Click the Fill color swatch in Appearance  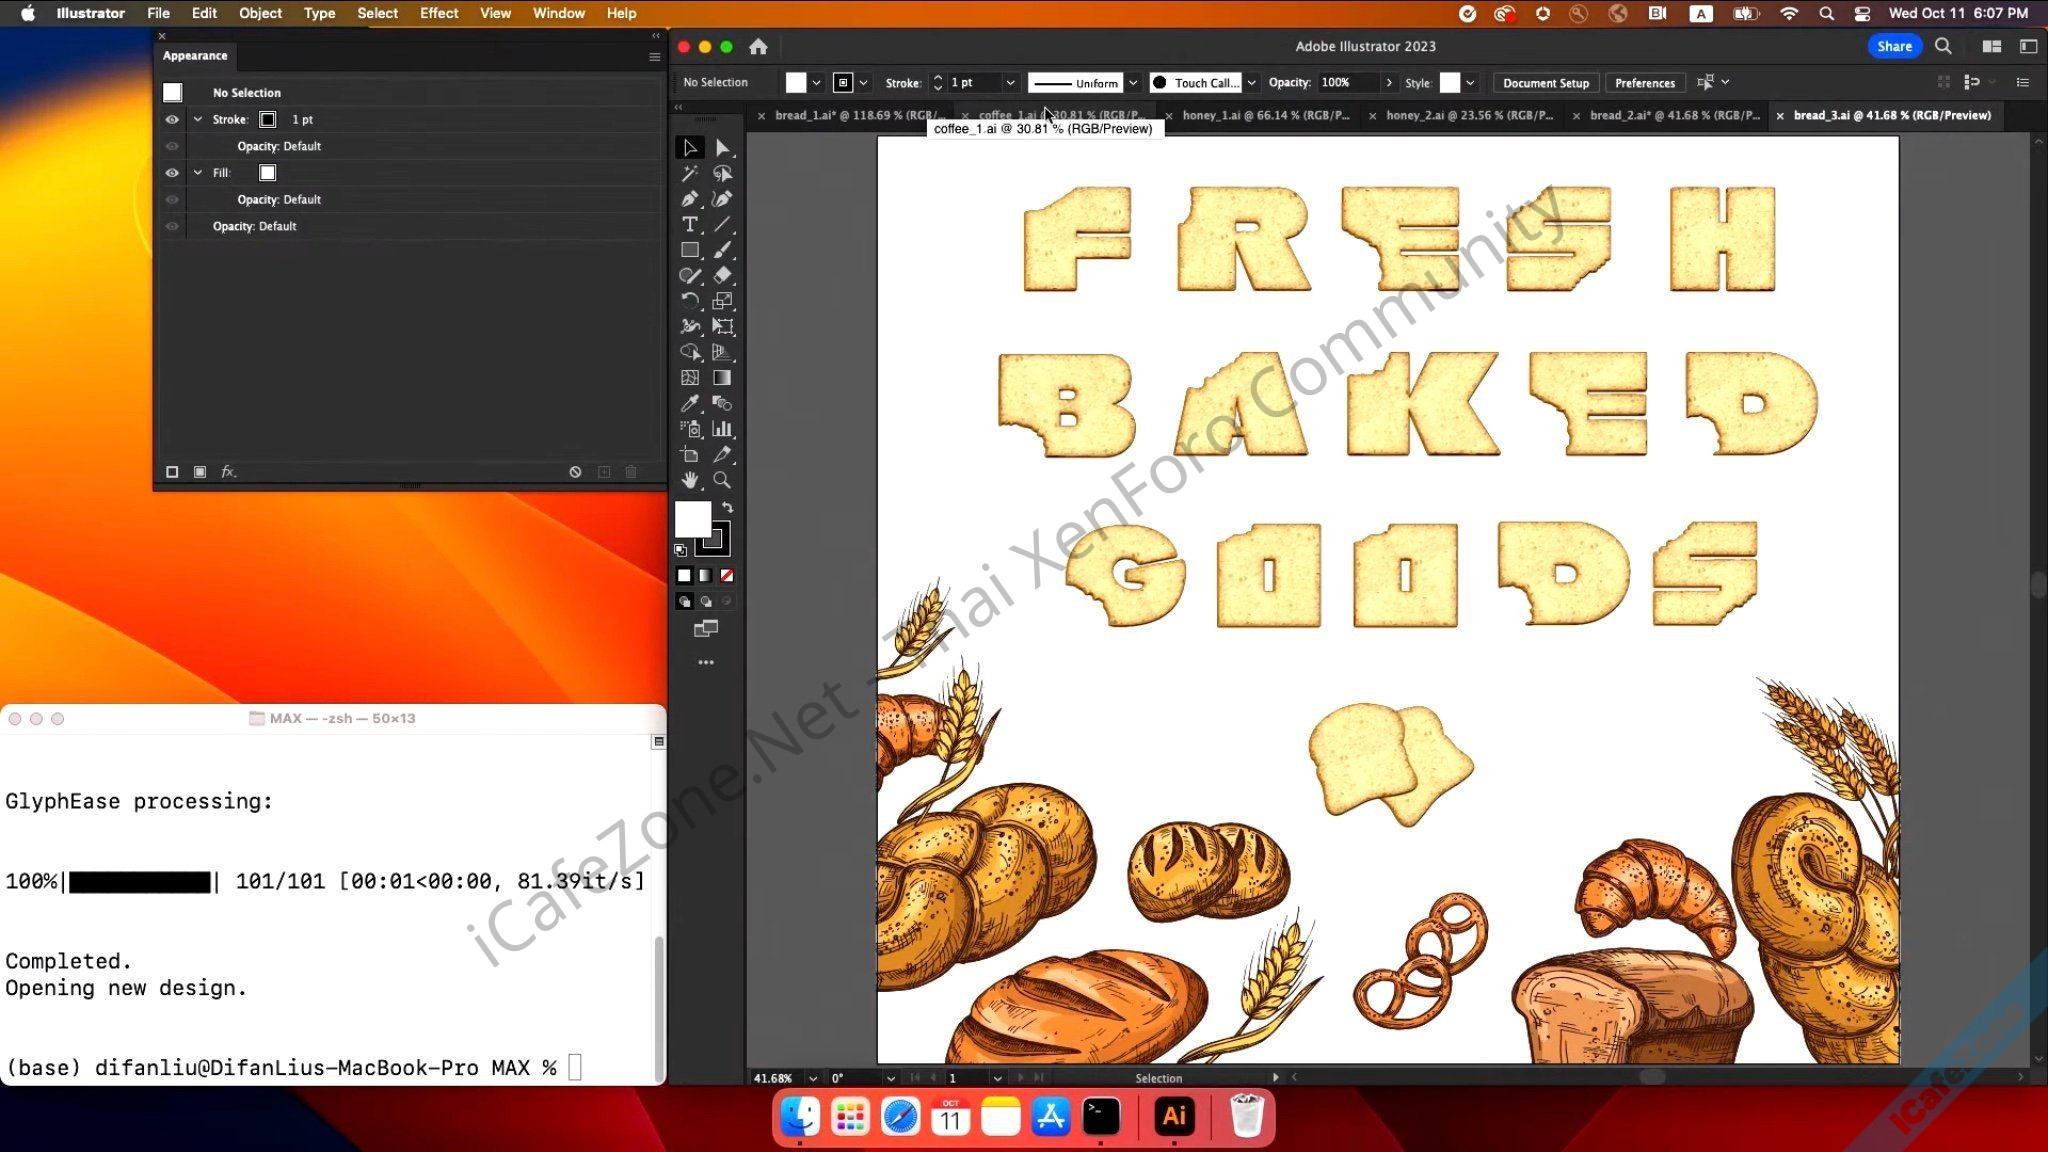(x=267, y=173)
